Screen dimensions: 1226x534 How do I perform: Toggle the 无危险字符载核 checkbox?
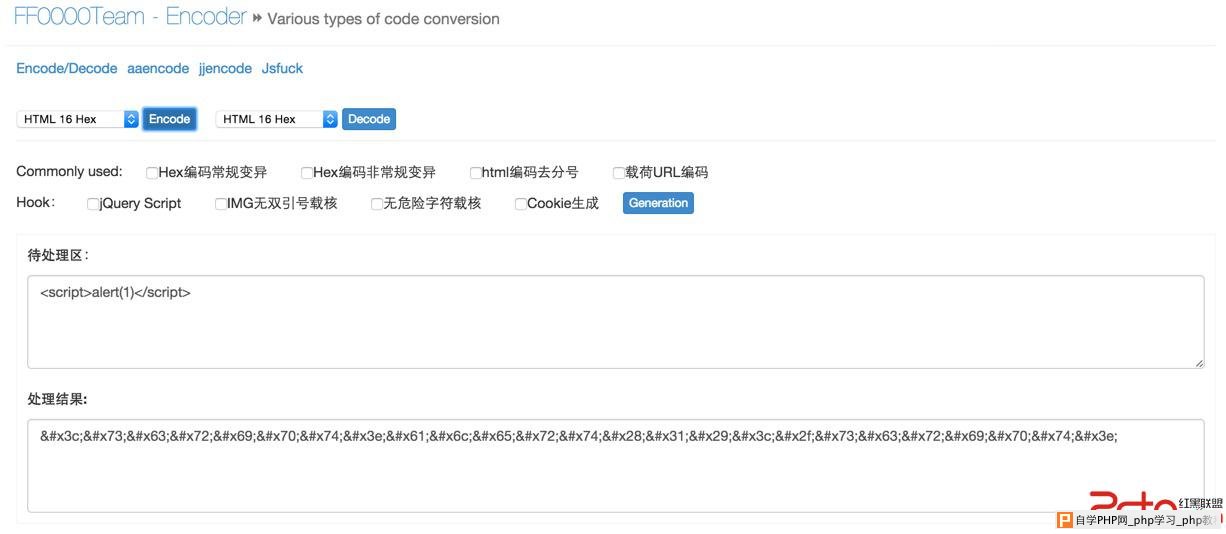(x=377, y=204)
